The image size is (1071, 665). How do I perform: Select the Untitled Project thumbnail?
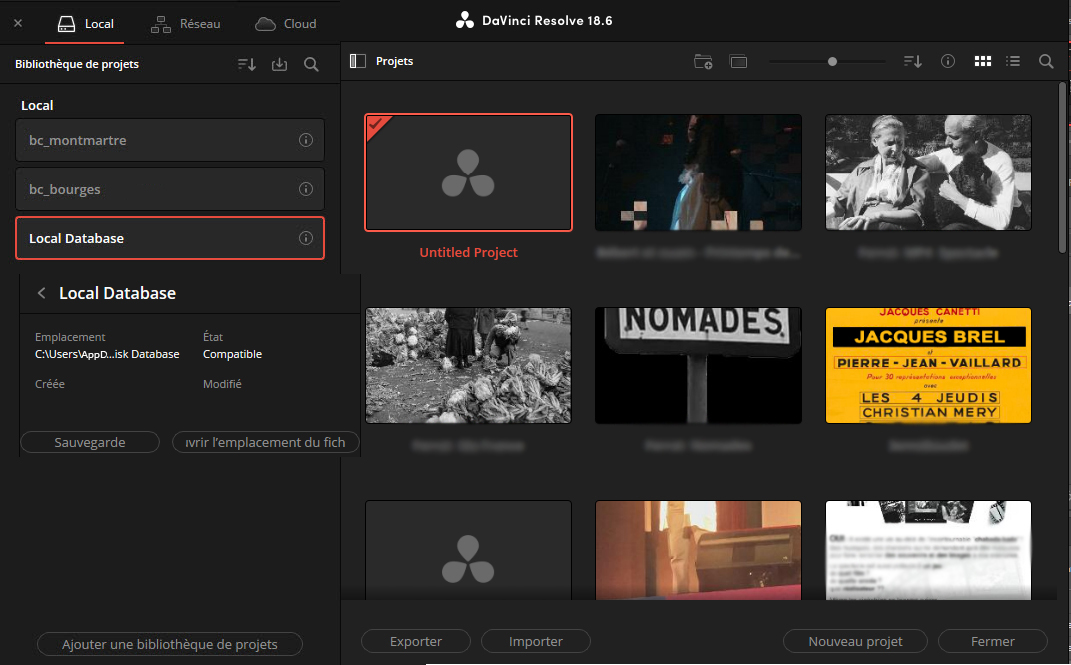(469, 173)
